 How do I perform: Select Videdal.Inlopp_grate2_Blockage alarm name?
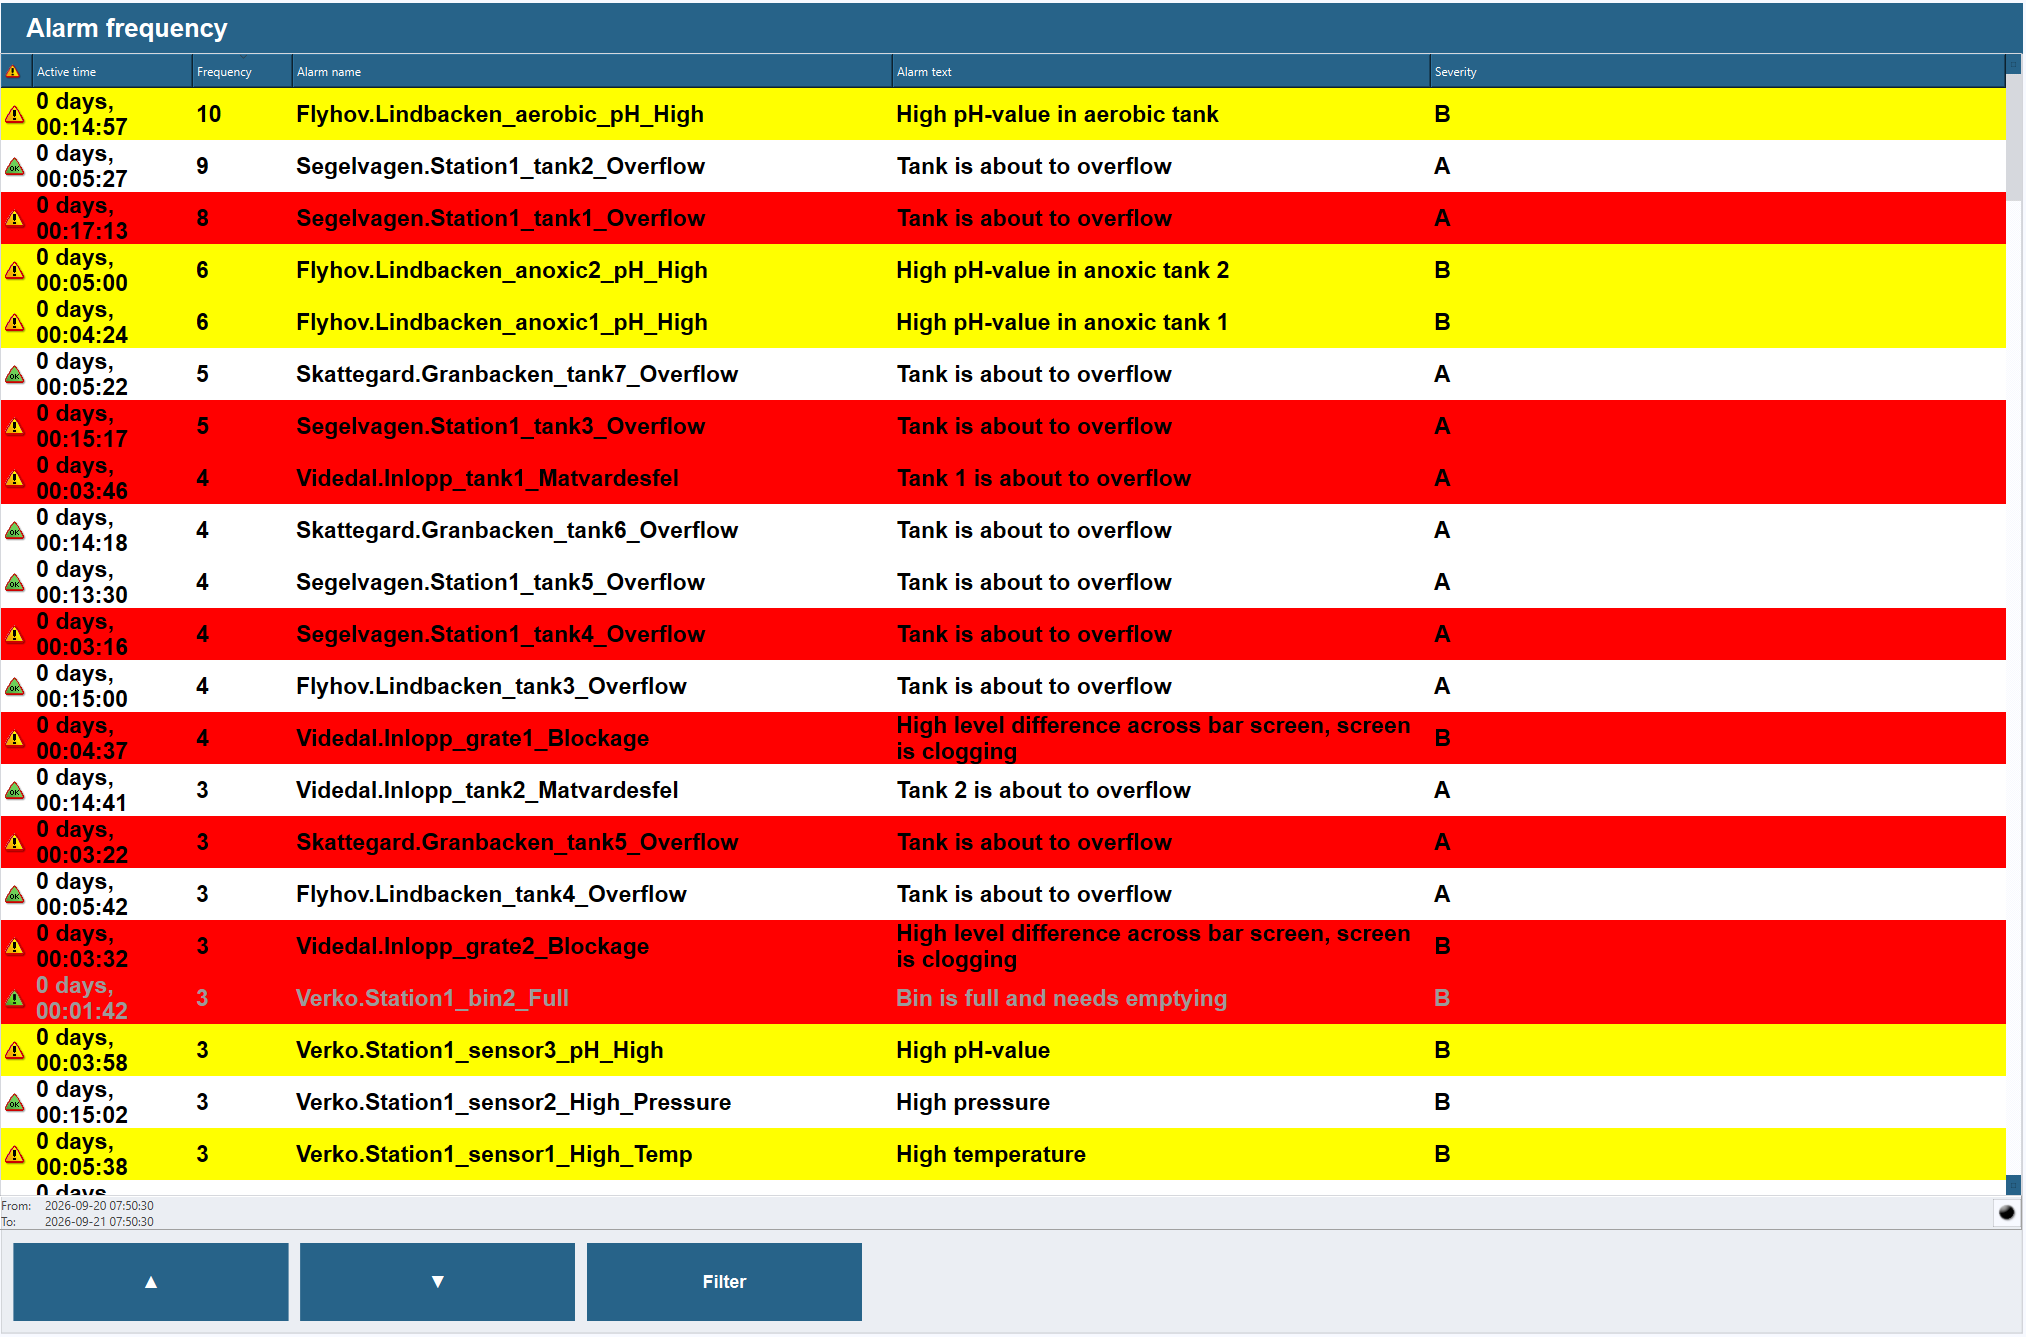pyautogui.click(x=472, y=947)
